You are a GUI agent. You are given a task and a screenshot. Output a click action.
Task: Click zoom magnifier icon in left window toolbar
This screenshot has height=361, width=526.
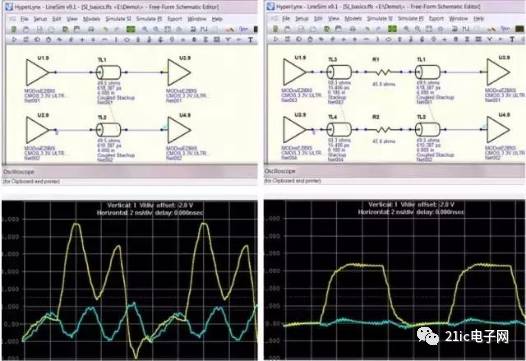[x=145, y=30]
